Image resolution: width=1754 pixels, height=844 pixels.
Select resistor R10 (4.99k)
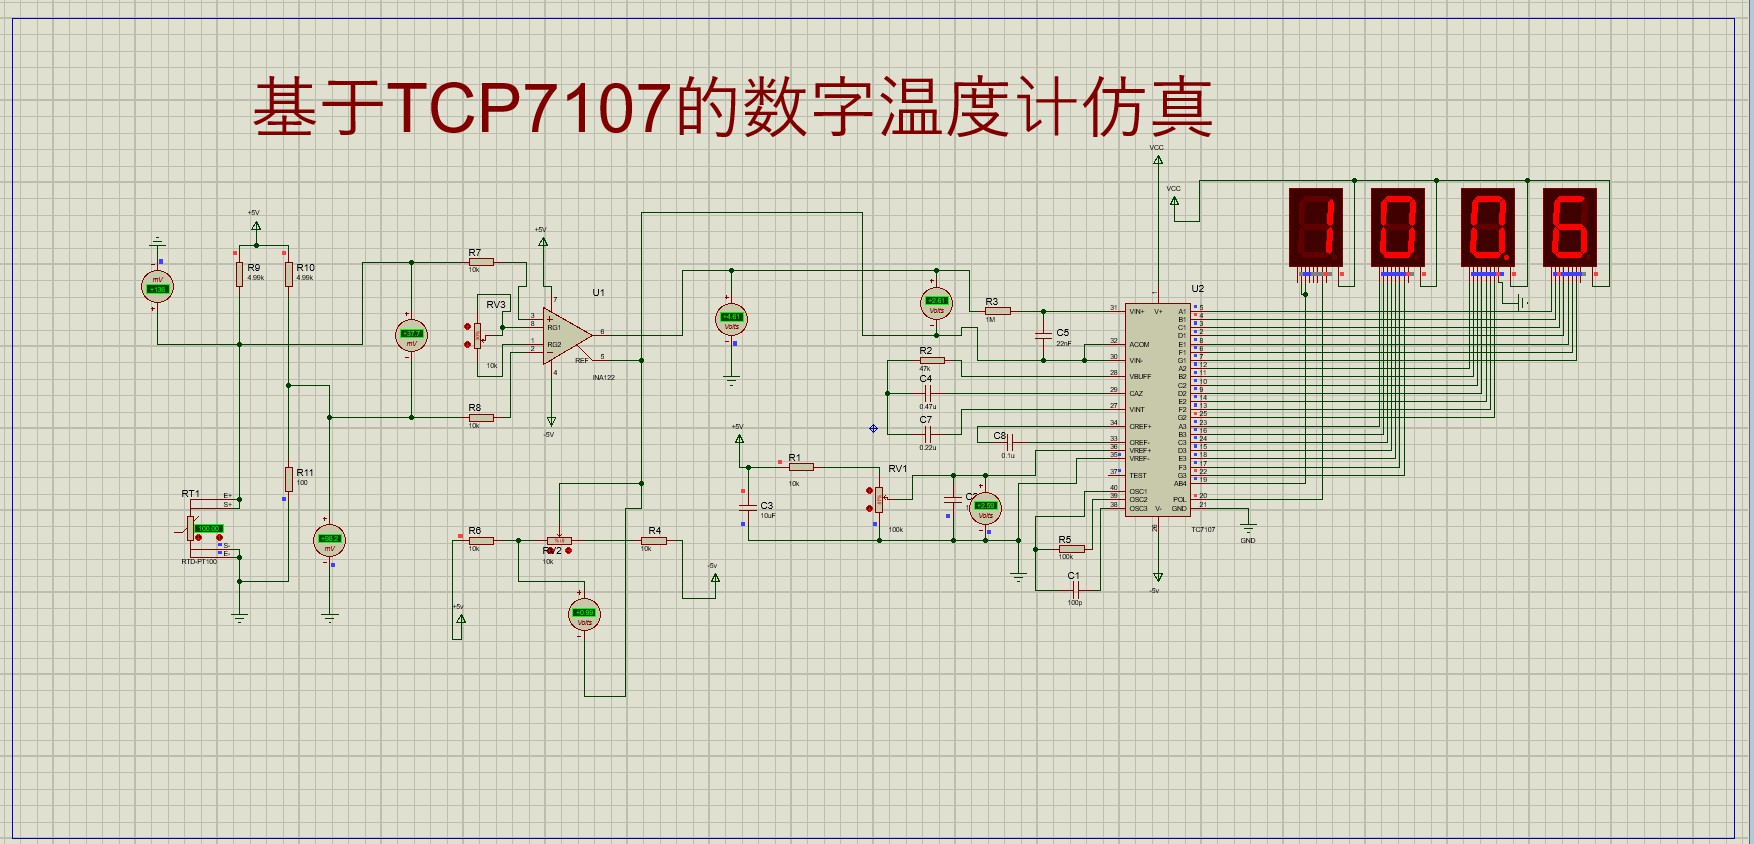tap(288, 274)
